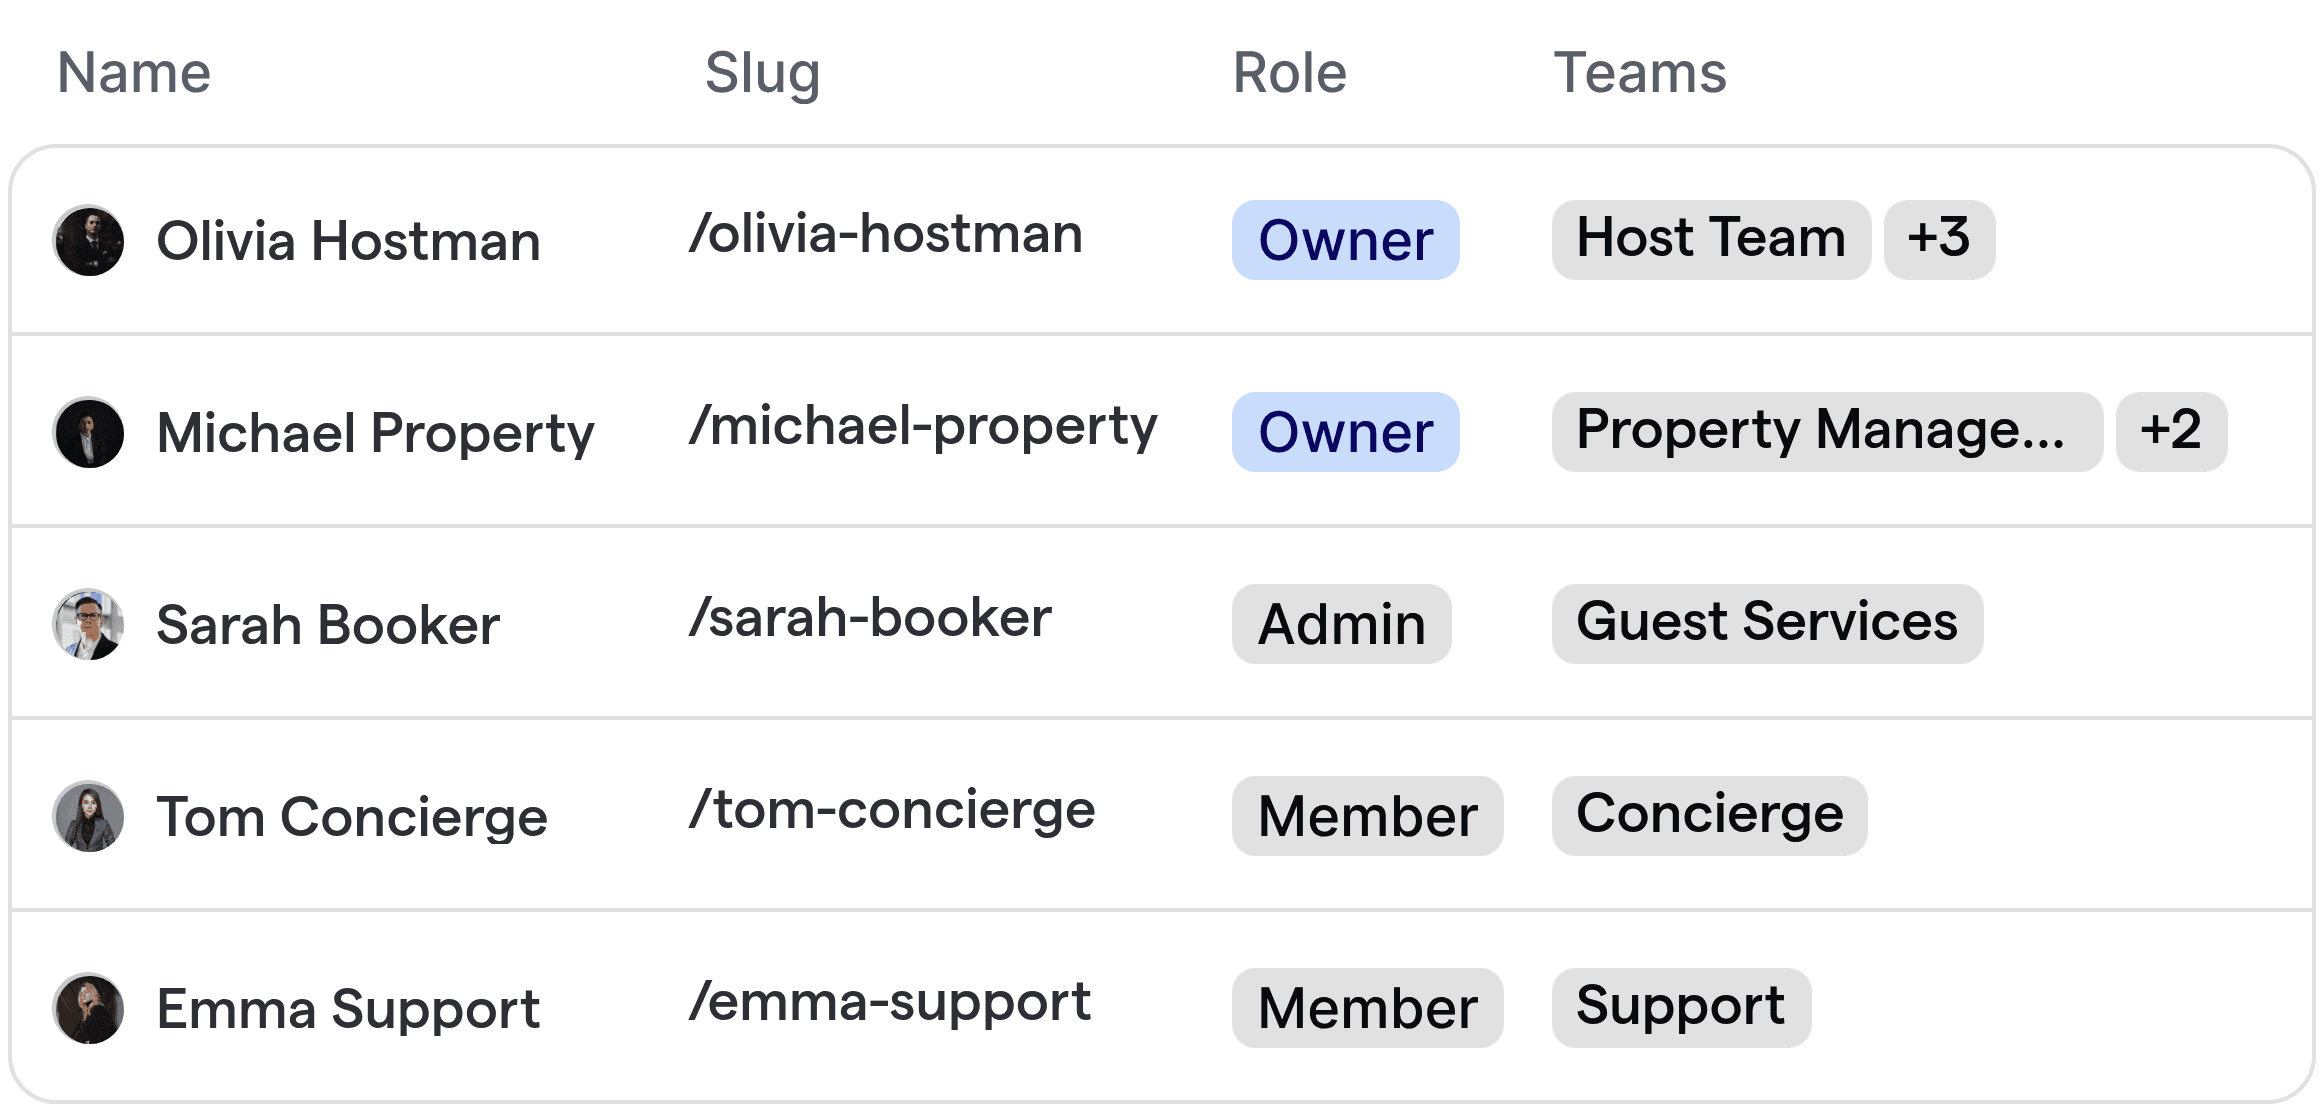
Task: Click Tom Concierge's Member role badge
Action: click(1367, 816)
